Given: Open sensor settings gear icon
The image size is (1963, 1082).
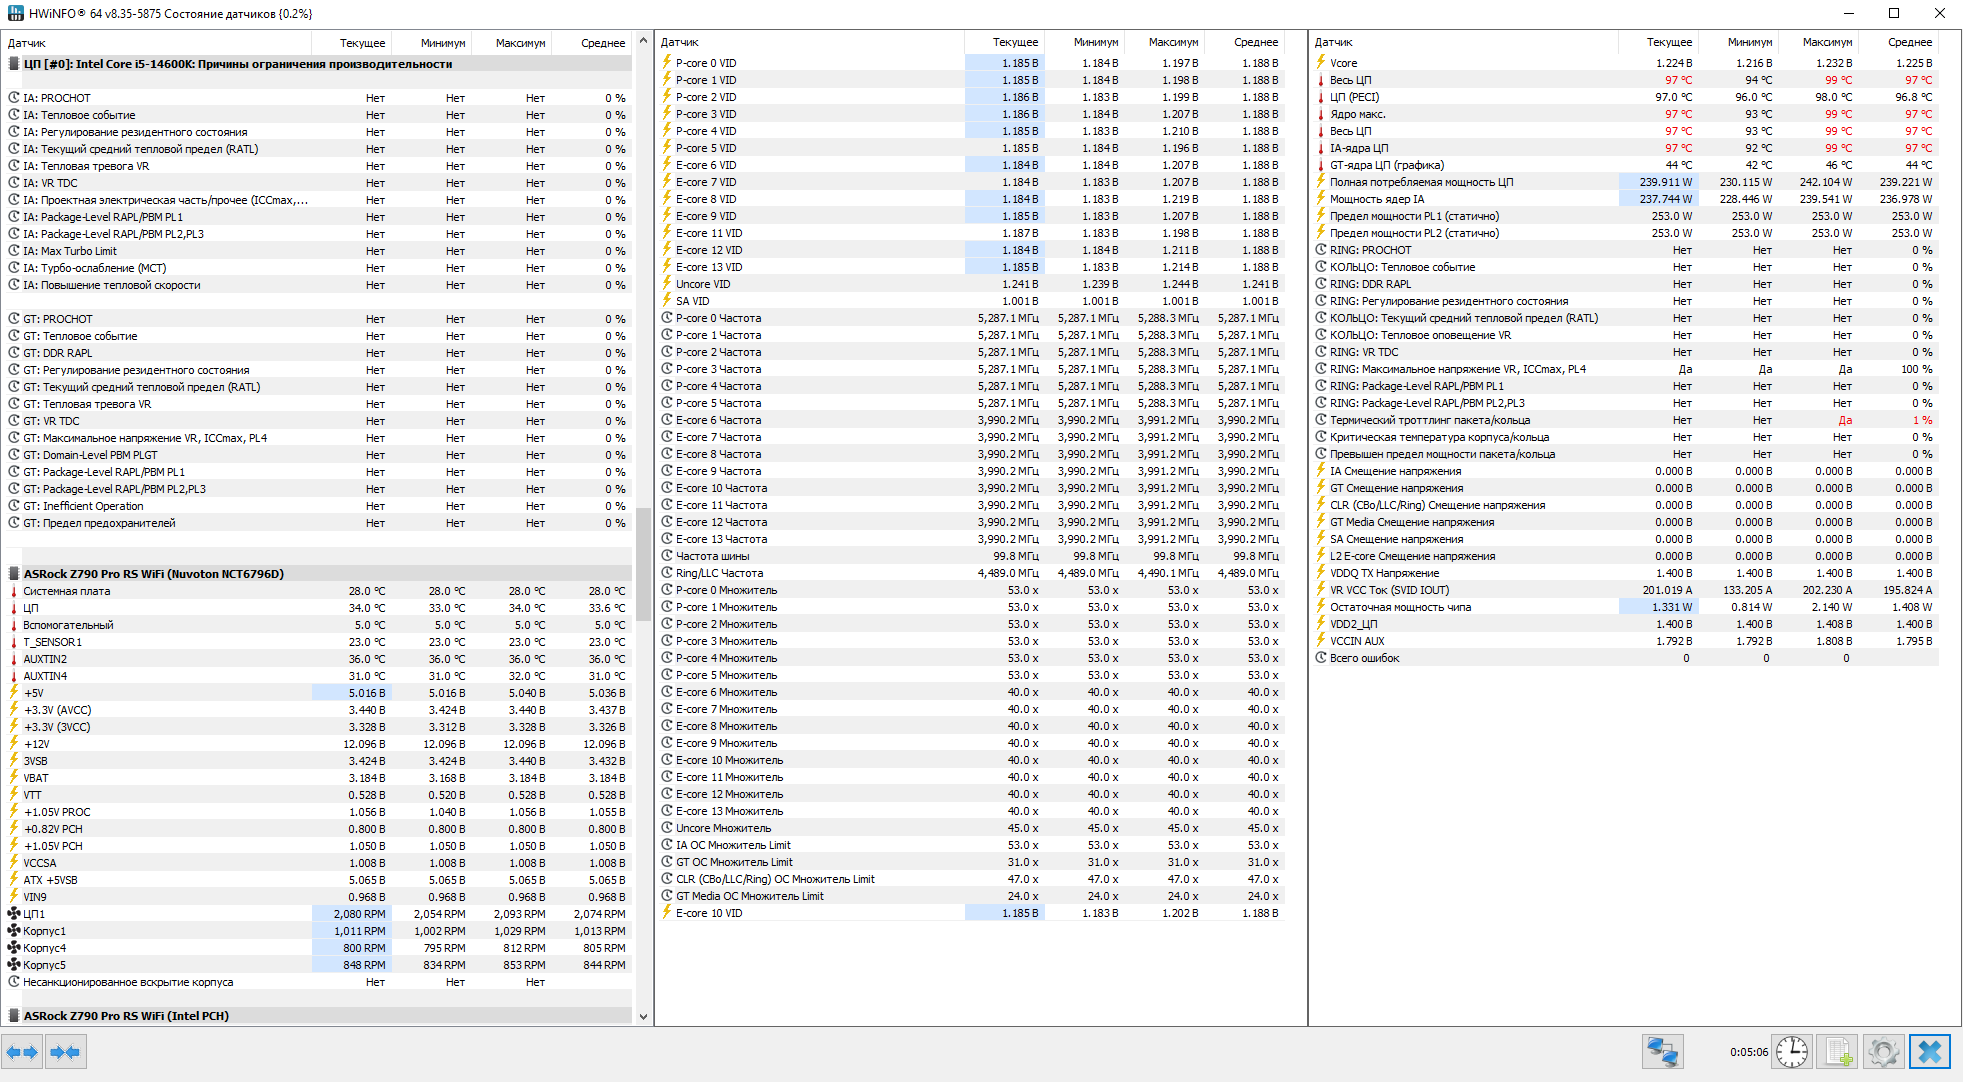Looking at the screenshot, I should [x=1883, y=1052].
